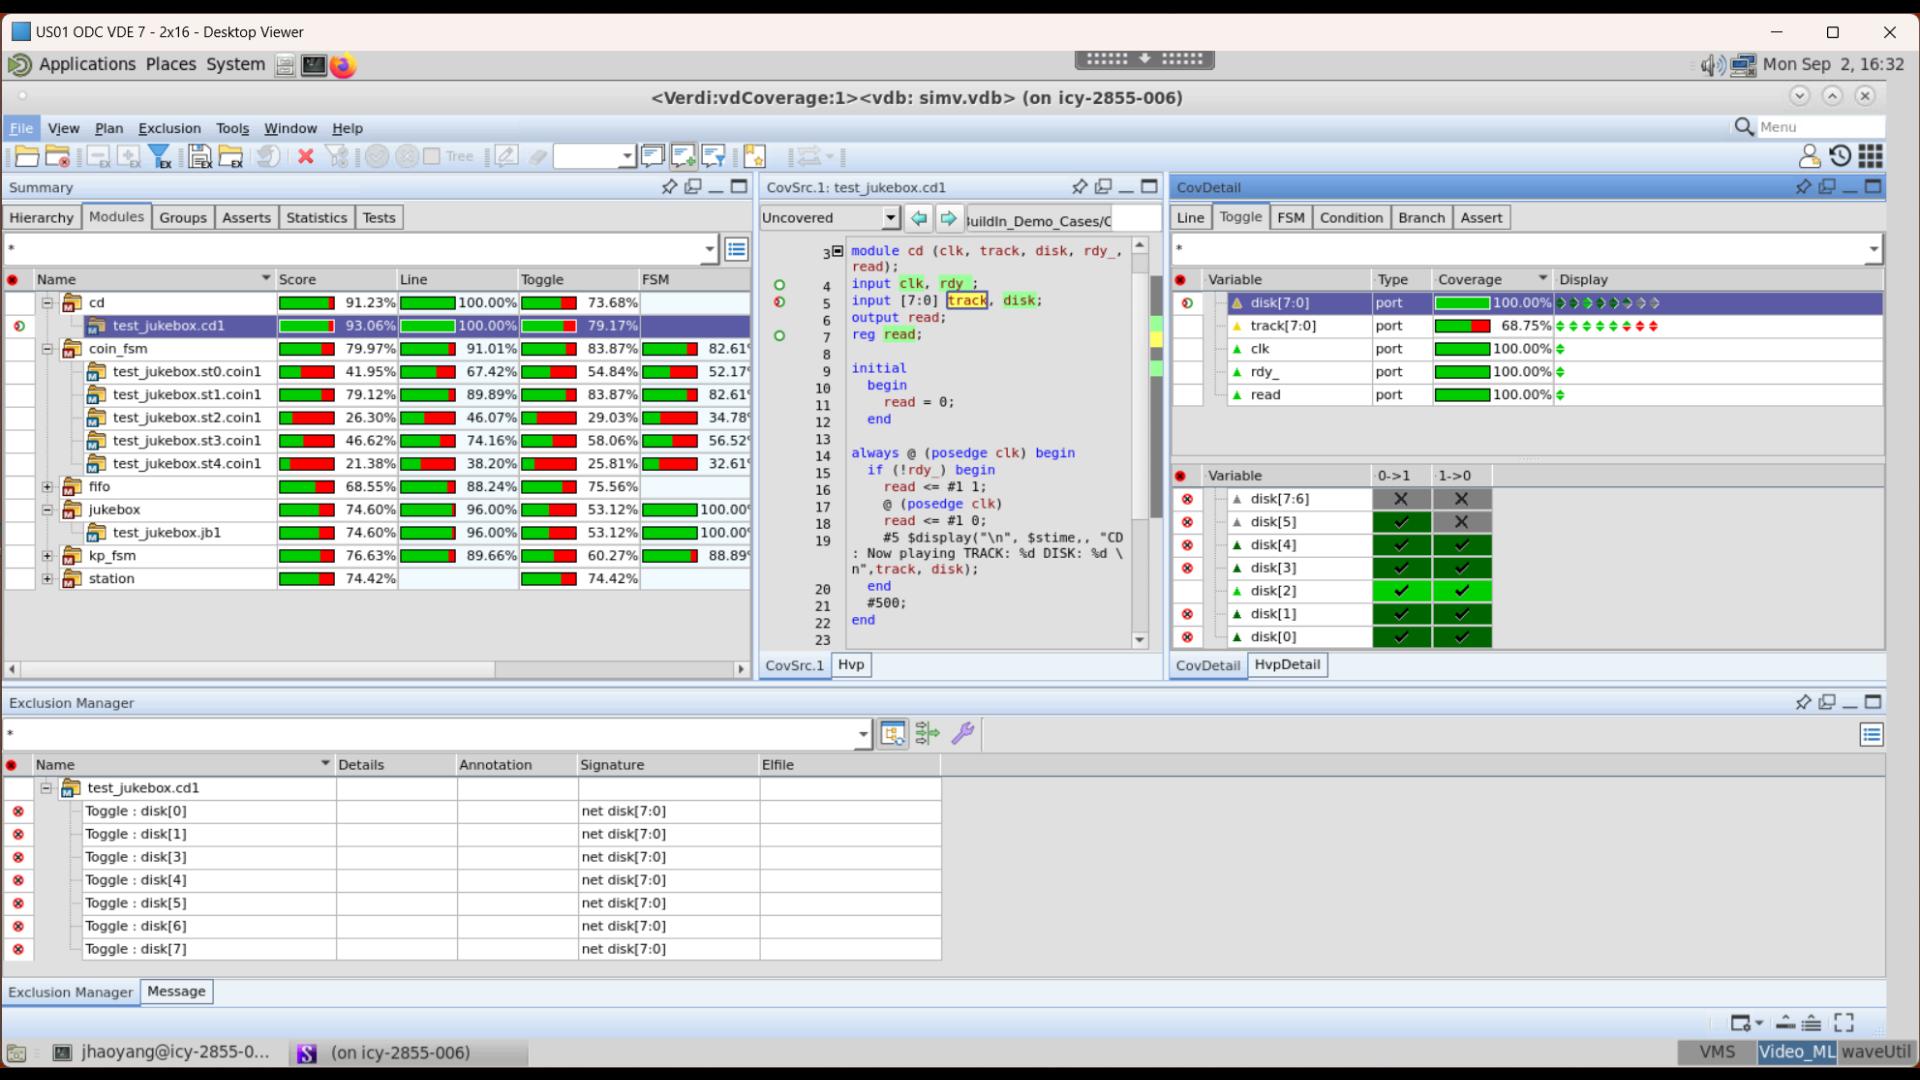Pin the Summary panel

coord(669,187)
